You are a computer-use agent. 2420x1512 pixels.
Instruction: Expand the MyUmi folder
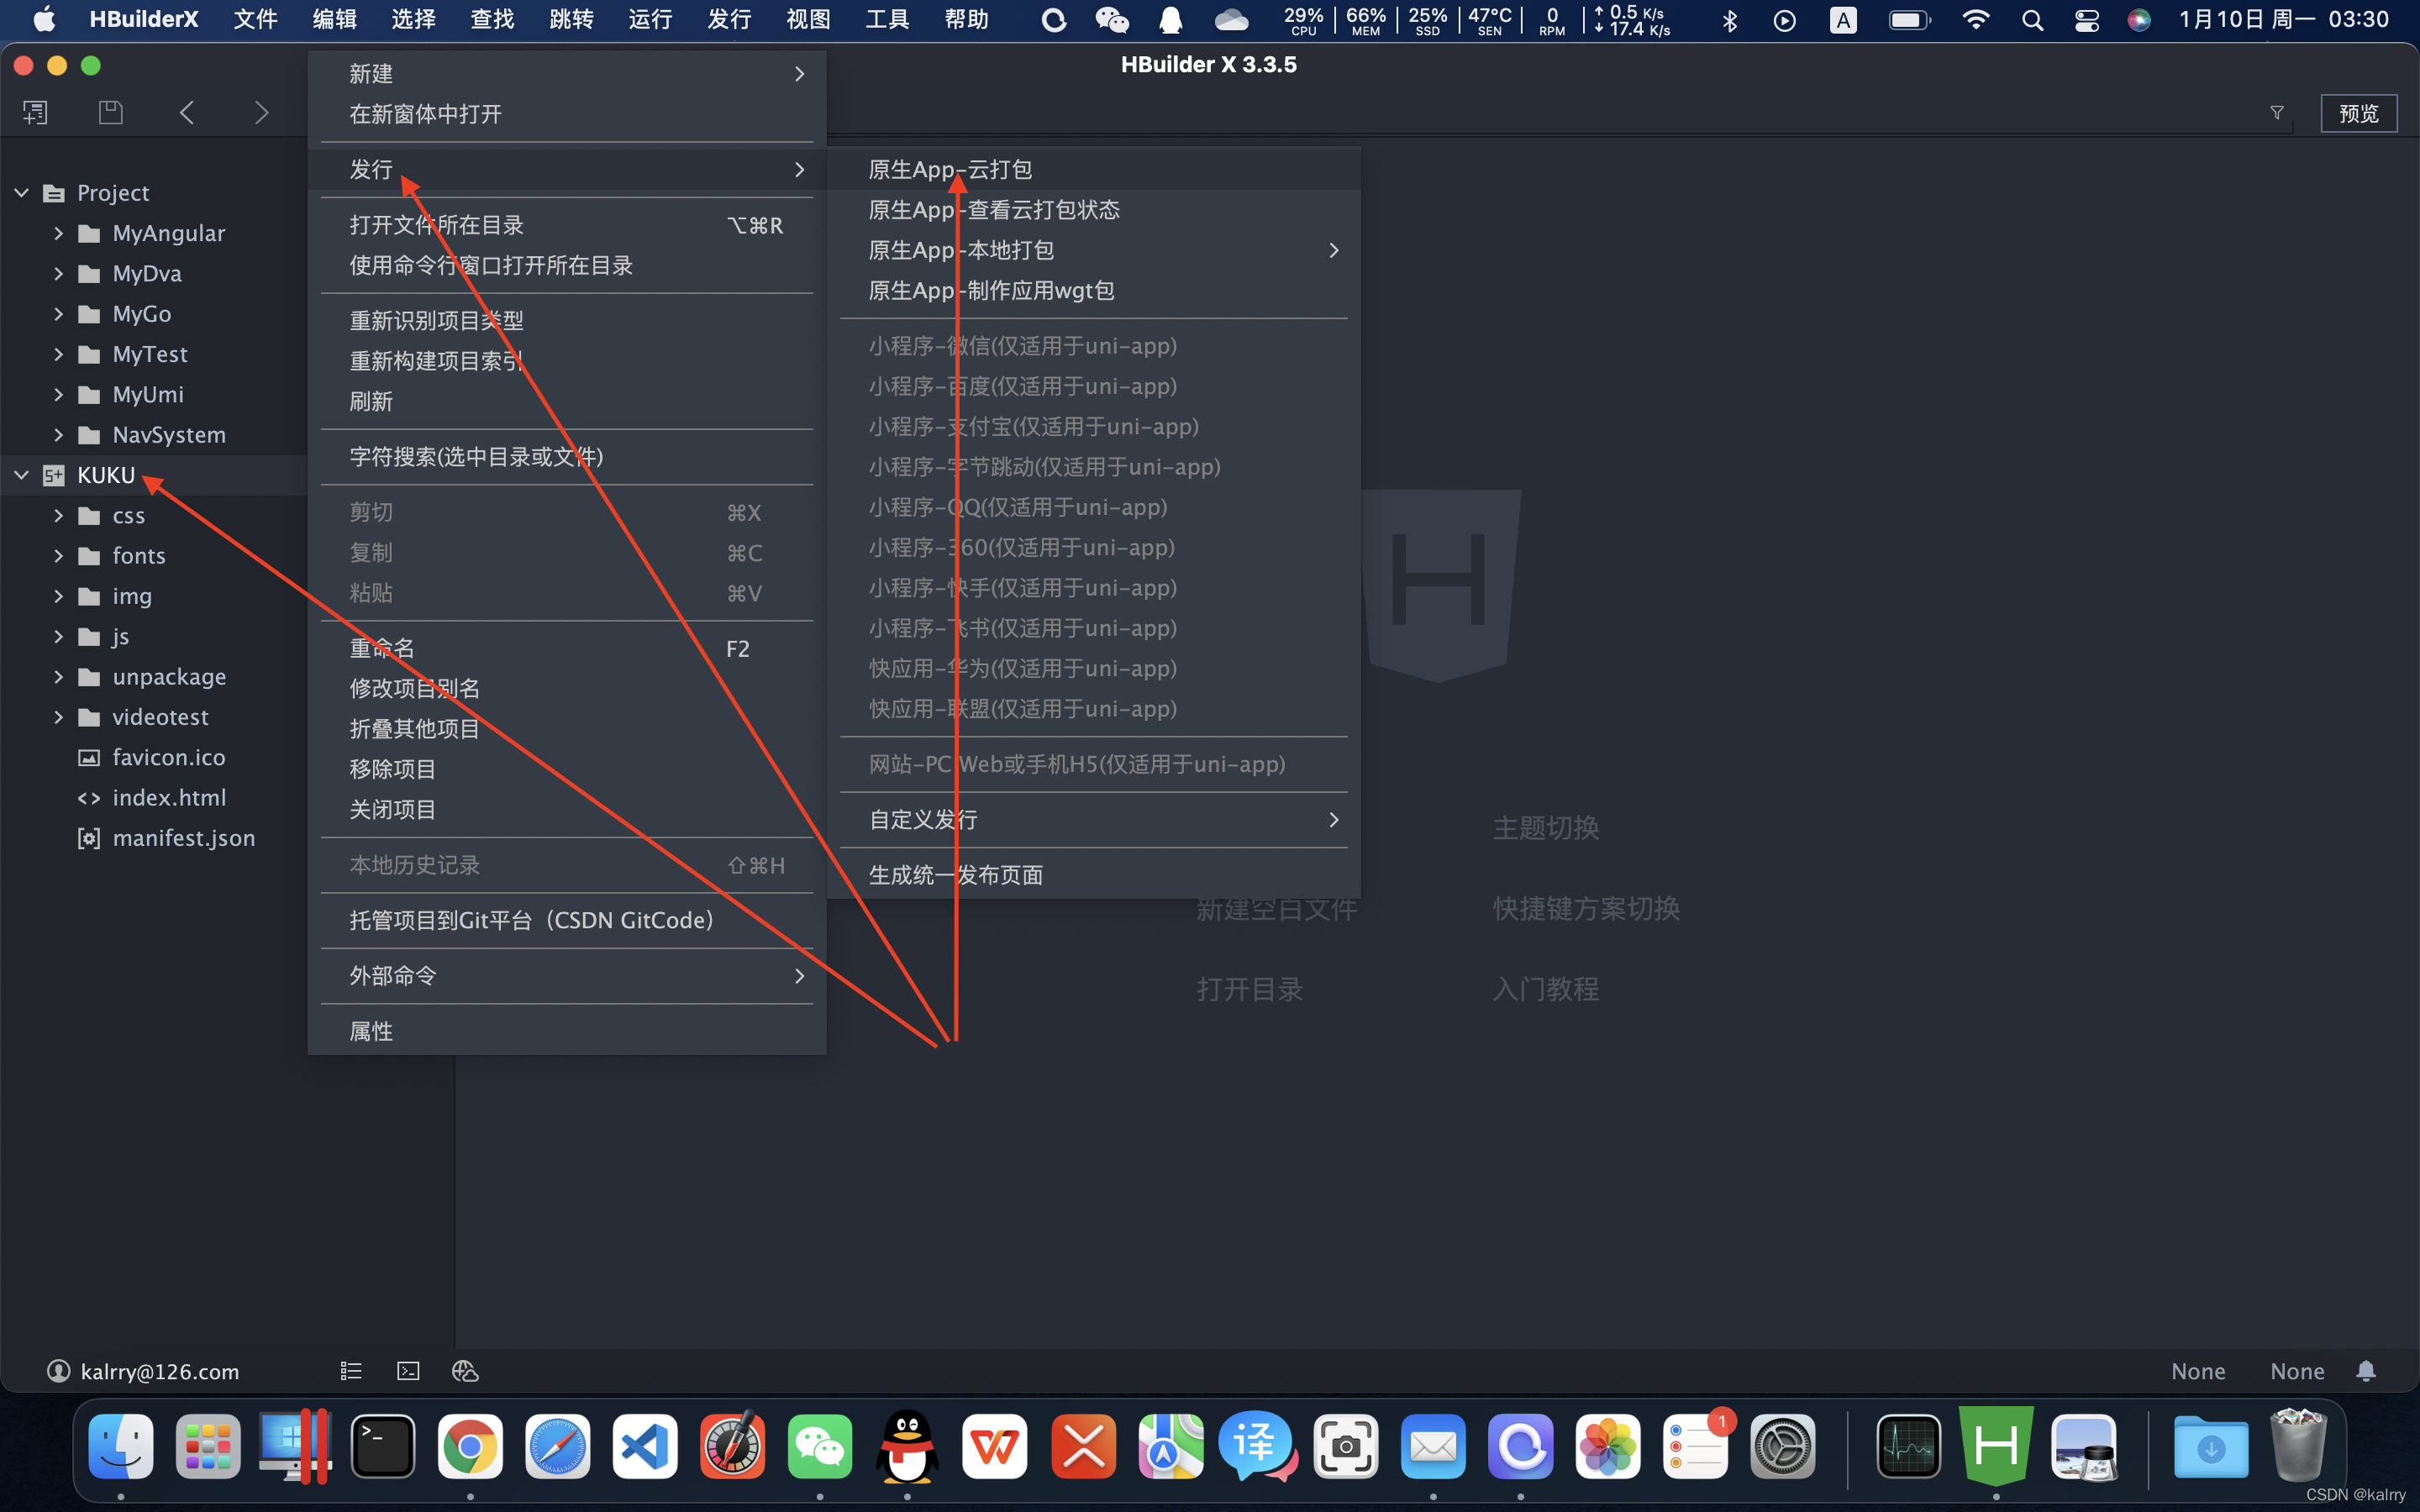coord(58,394)
